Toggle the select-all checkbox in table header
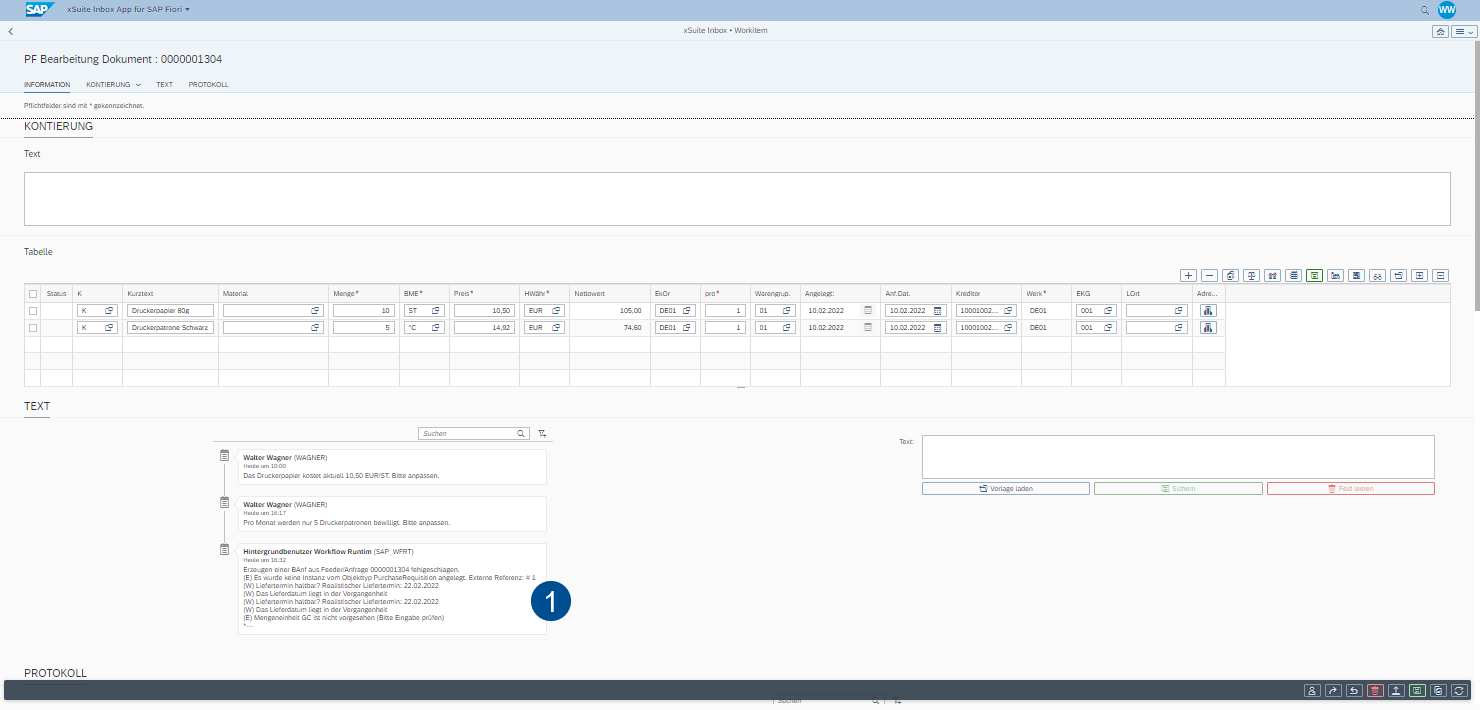 (33, 293)
